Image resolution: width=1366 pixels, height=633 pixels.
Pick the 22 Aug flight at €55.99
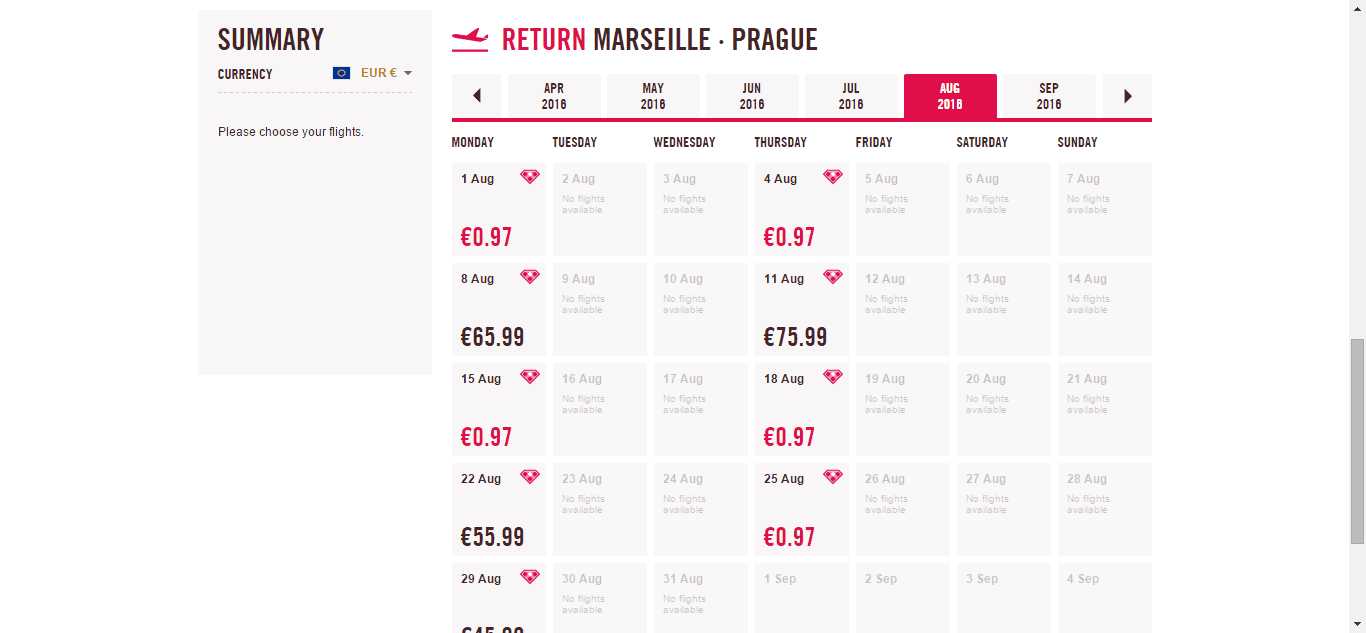(499, 509)
